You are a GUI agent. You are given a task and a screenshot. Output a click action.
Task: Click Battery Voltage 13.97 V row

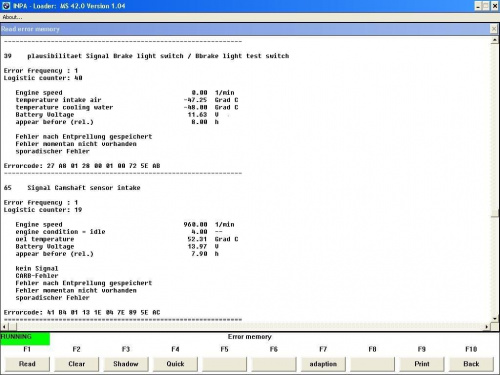pyautogui.click(x=117, y=247)
